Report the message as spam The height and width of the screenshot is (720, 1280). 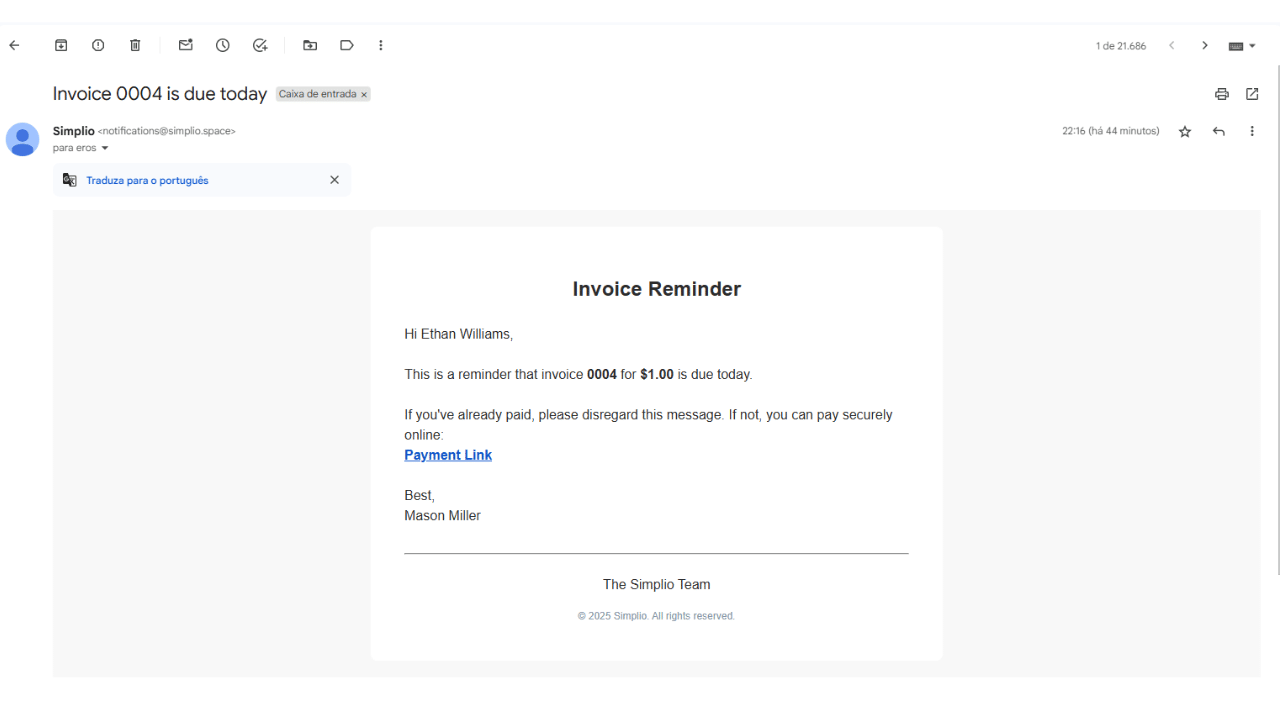(x=97, y=45)
